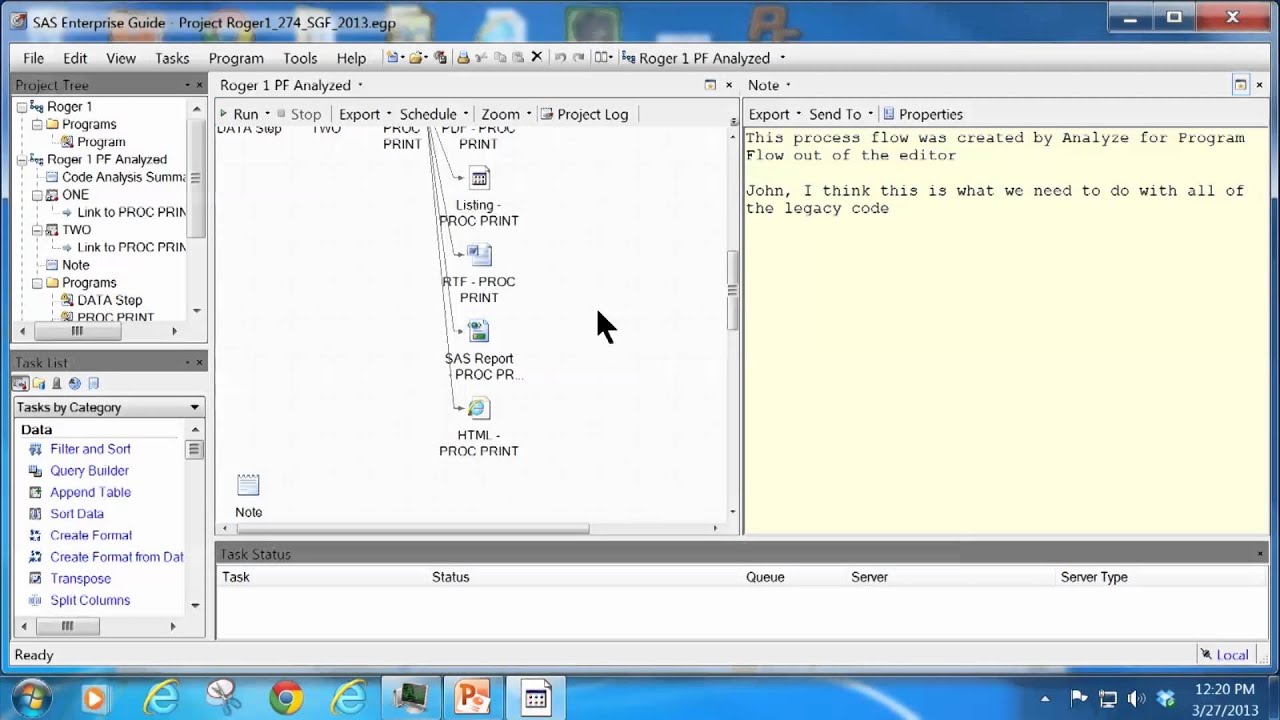Open the File menu

click(x=33, y=58)
